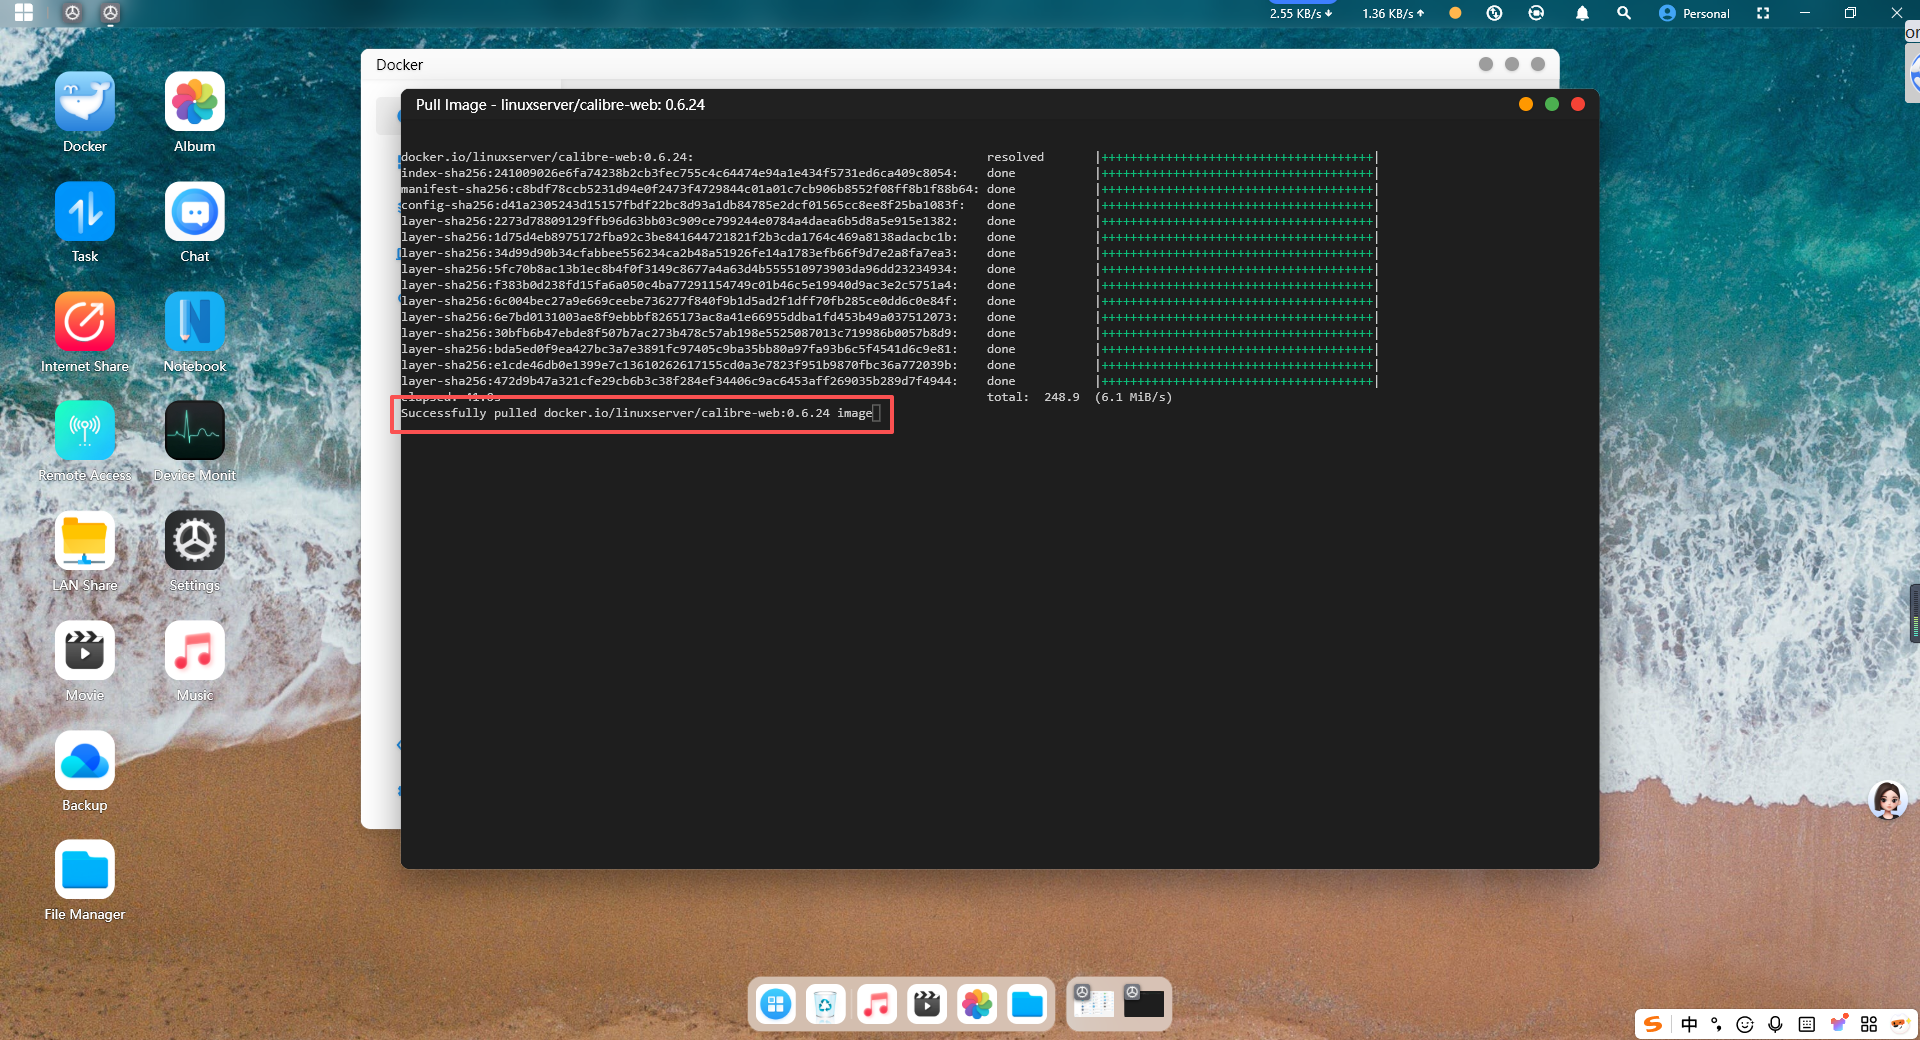Click the Docker window title text
This screenshot has height=1040, width=1920.
[x=399, y=65]
